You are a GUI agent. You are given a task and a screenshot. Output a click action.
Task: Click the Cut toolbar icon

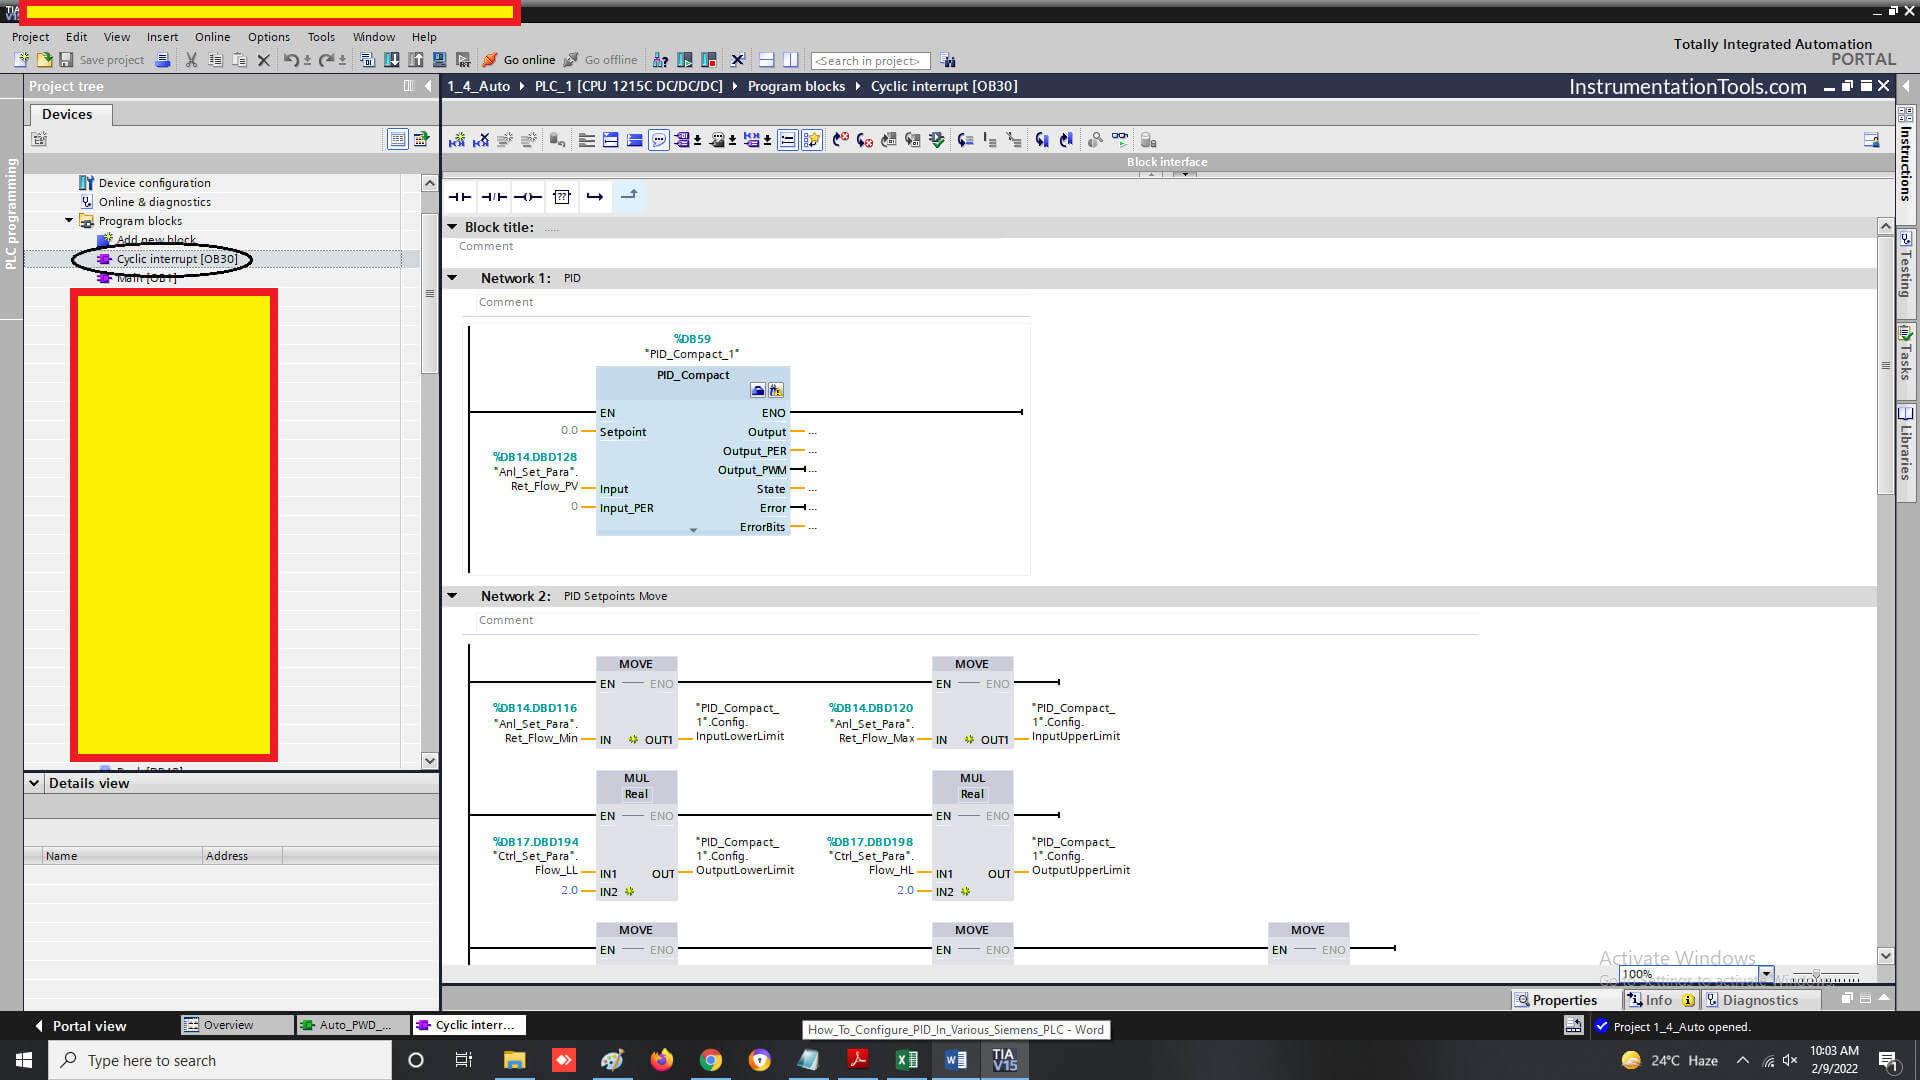pyautogui.click(x=190, y=60)
